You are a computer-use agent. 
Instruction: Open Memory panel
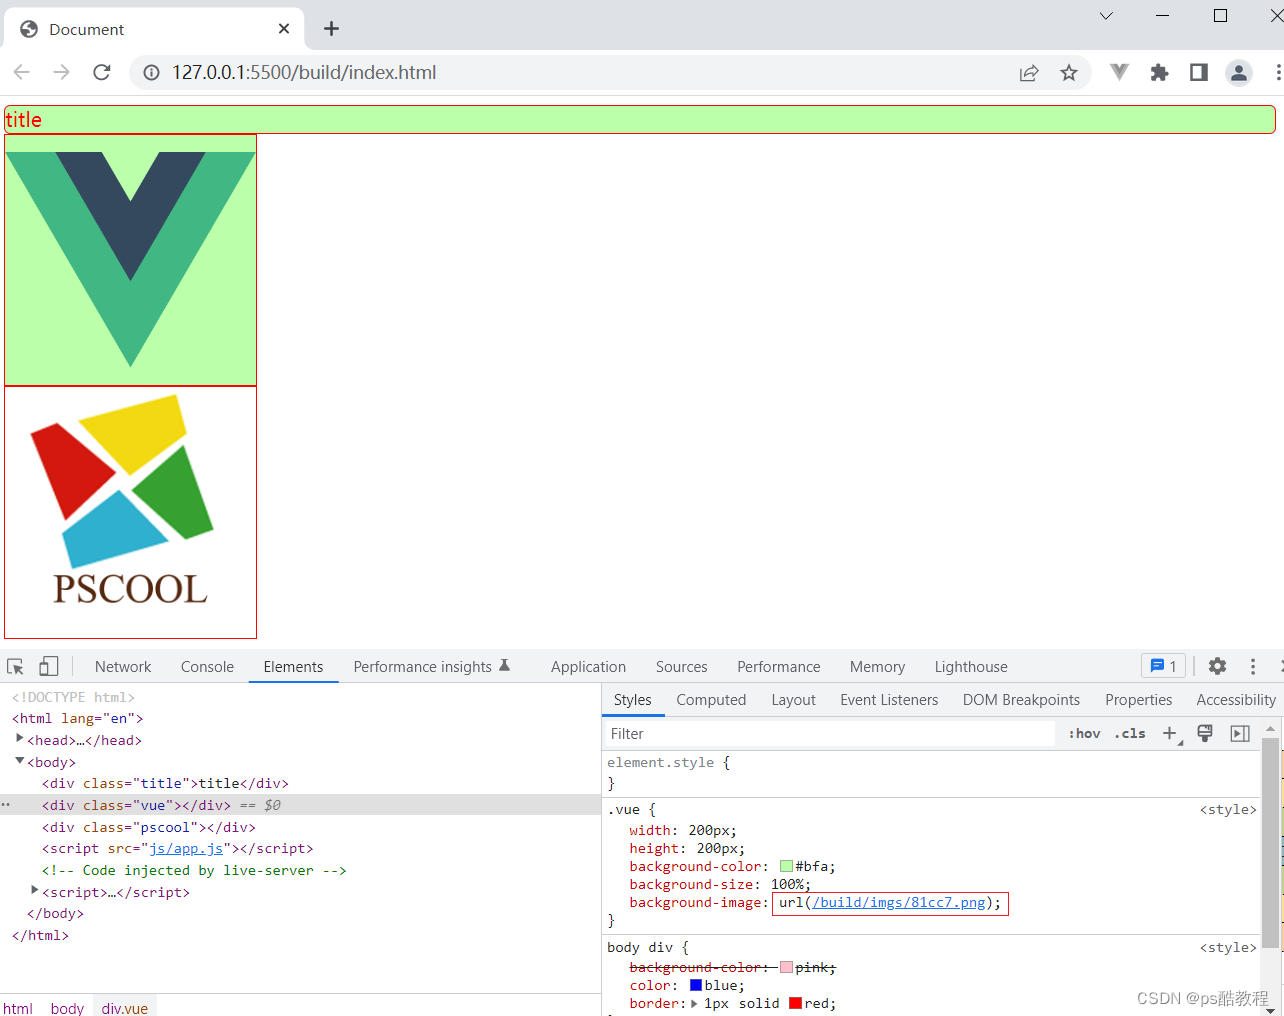tap(877, 667)
